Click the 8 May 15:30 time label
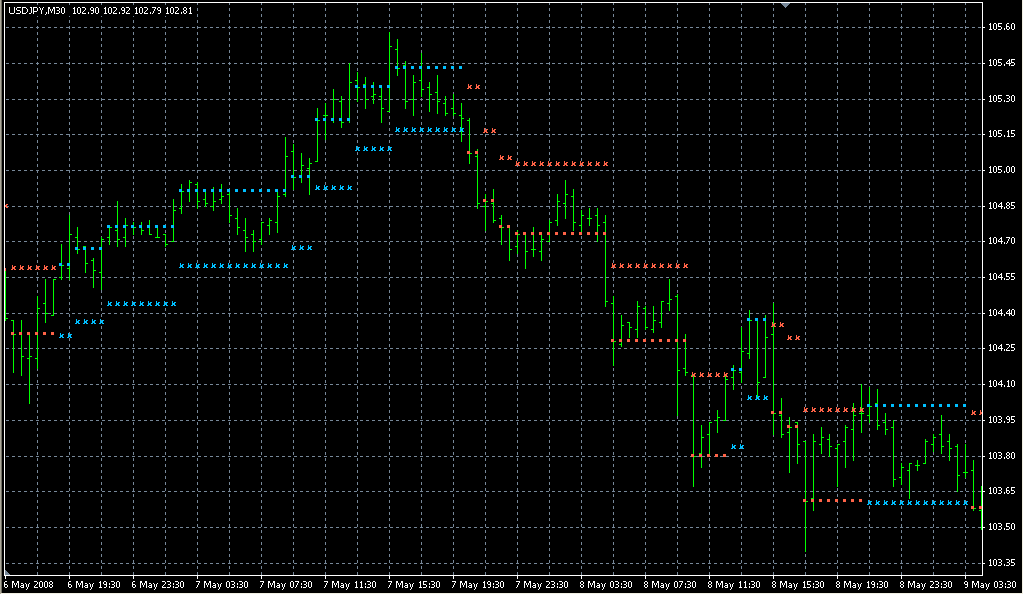This screenshot has height=594, width=1024. pyautogui.click(x=798, y=585)
